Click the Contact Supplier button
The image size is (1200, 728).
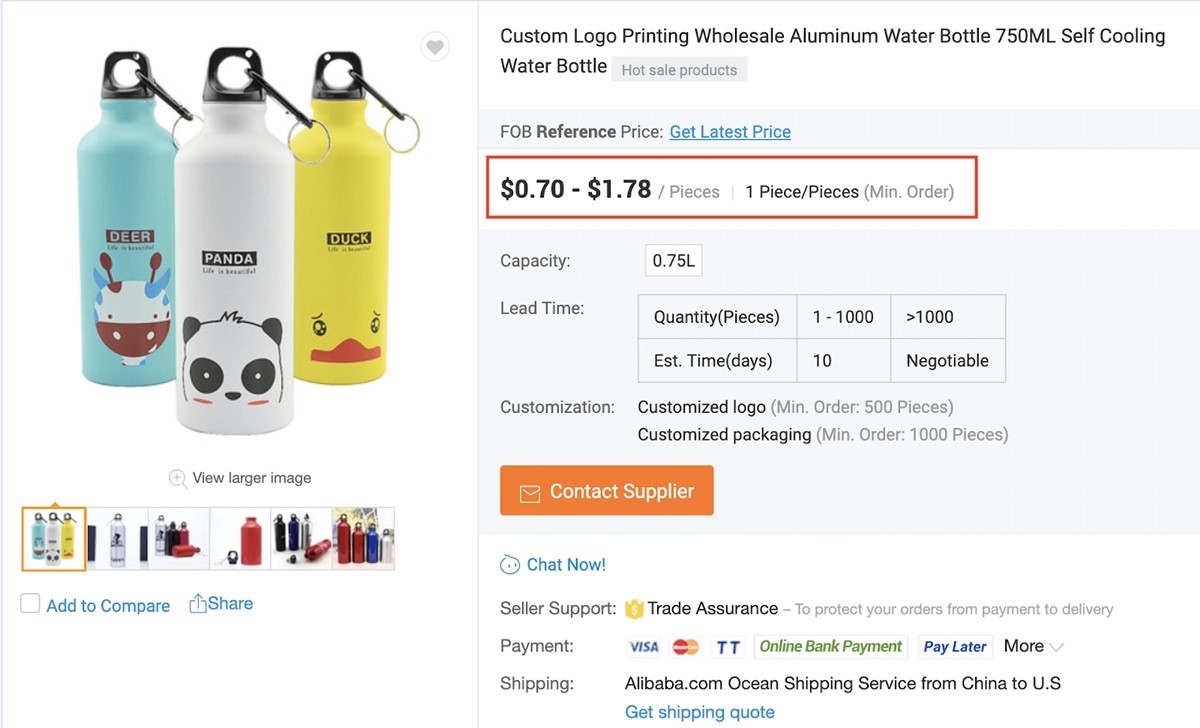point(607,491)
